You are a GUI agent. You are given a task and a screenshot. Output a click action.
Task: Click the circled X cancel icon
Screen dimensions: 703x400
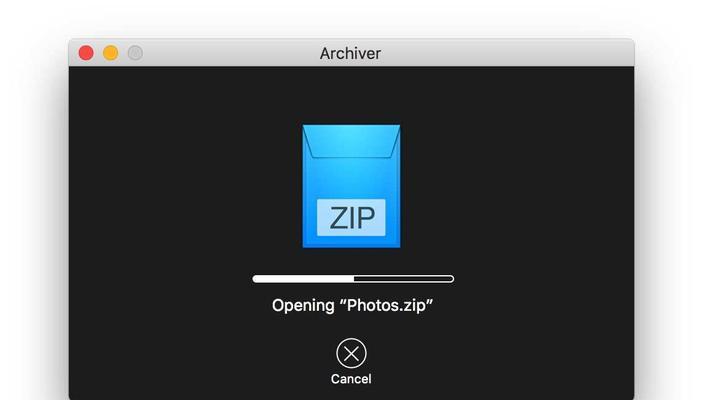tap(351, 353)
